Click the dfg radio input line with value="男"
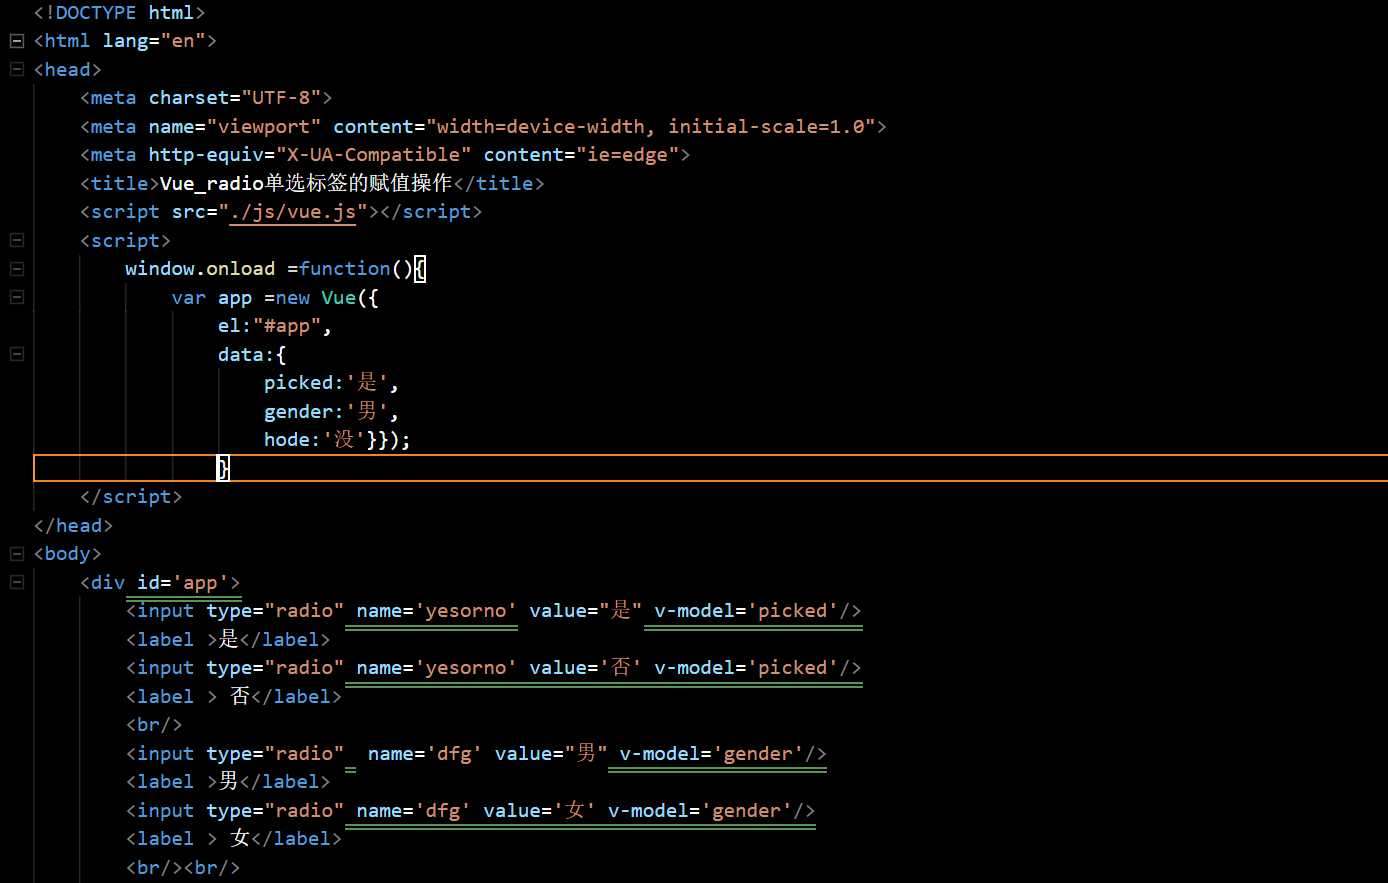1388x883 pixels. 477,754
